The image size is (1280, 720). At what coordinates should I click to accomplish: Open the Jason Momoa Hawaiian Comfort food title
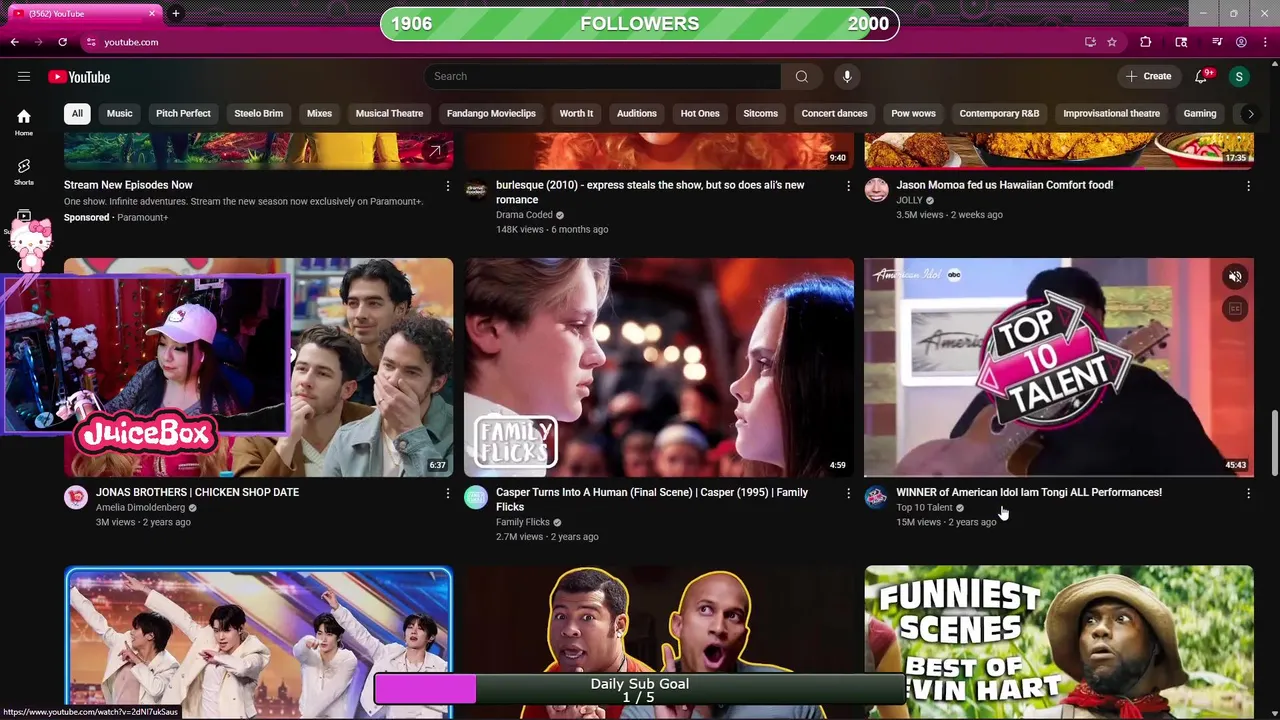coord(1004,185)
